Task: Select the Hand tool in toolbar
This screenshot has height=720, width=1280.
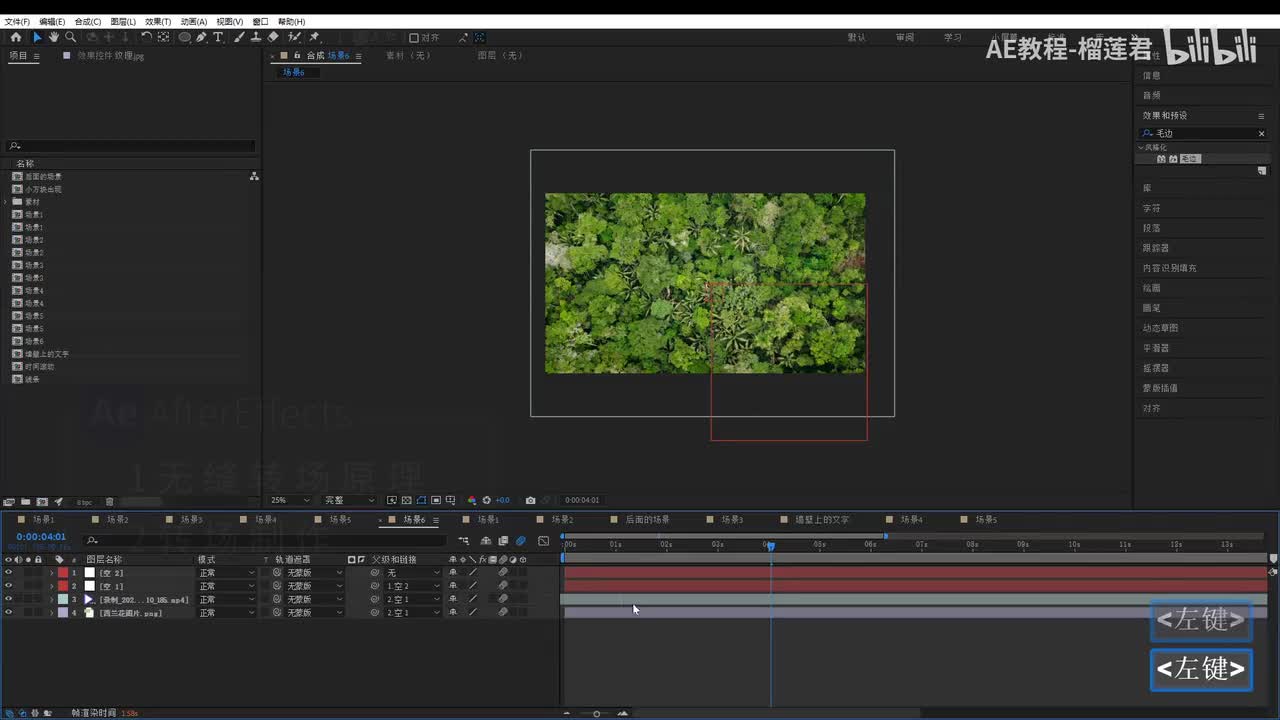Action: pos(54,37)
